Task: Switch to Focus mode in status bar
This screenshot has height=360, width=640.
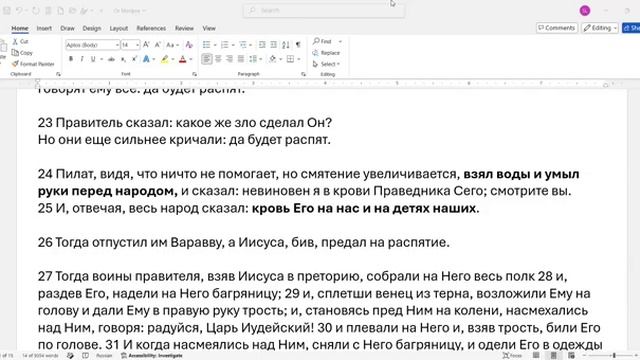Action: point(512,356)
